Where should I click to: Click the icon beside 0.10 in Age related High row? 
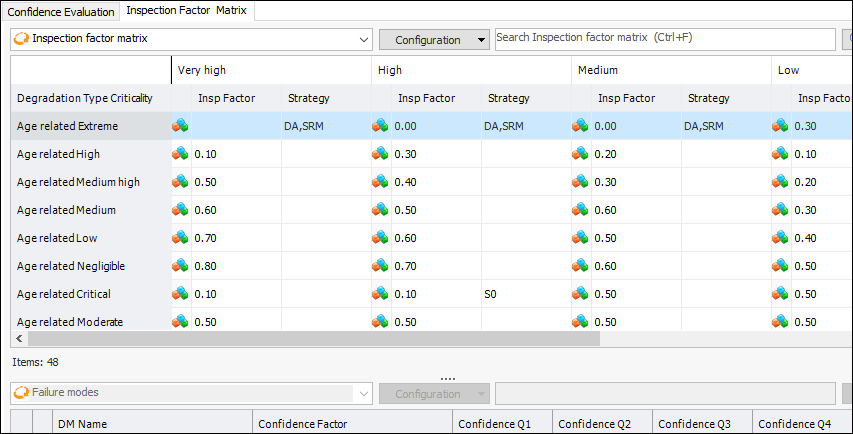coord(180,154)
